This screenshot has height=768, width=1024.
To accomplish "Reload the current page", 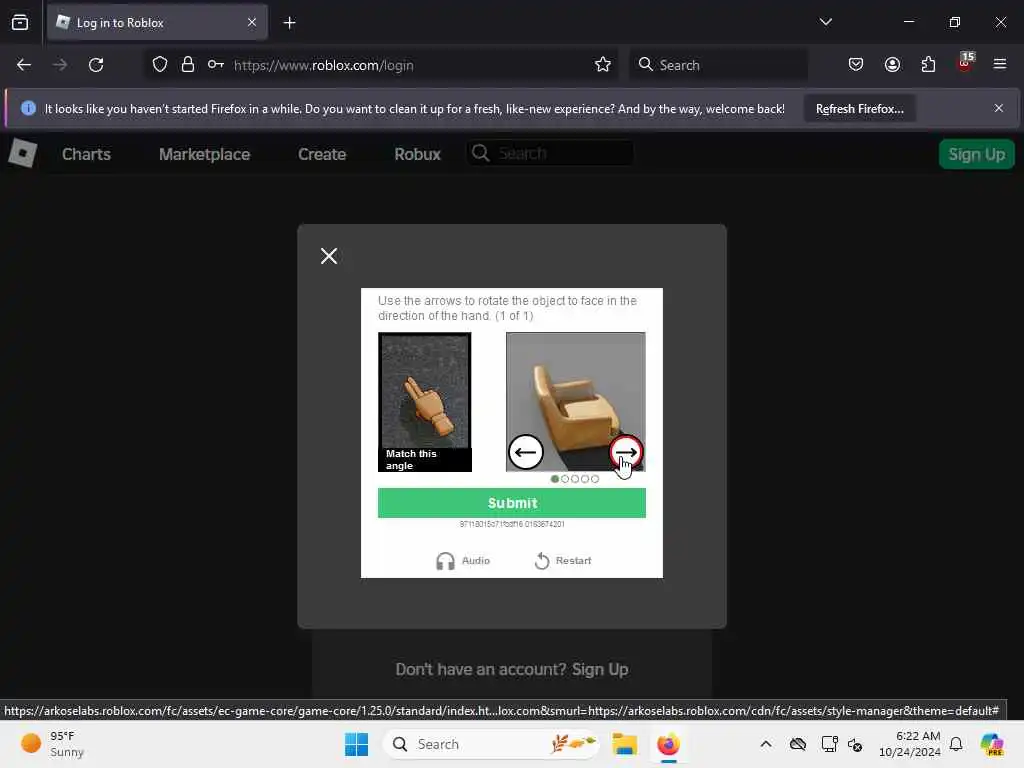I will pos(96,65).
